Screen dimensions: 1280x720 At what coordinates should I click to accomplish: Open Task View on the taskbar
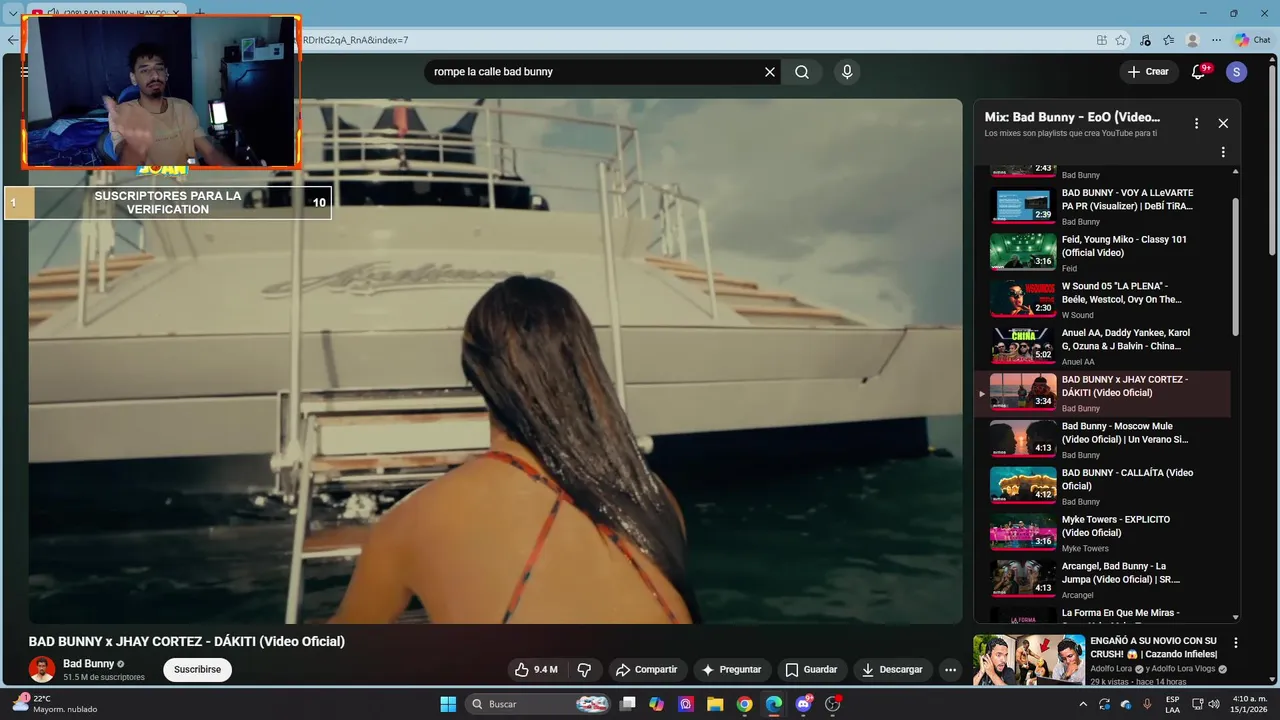click(x=628, y=704)
